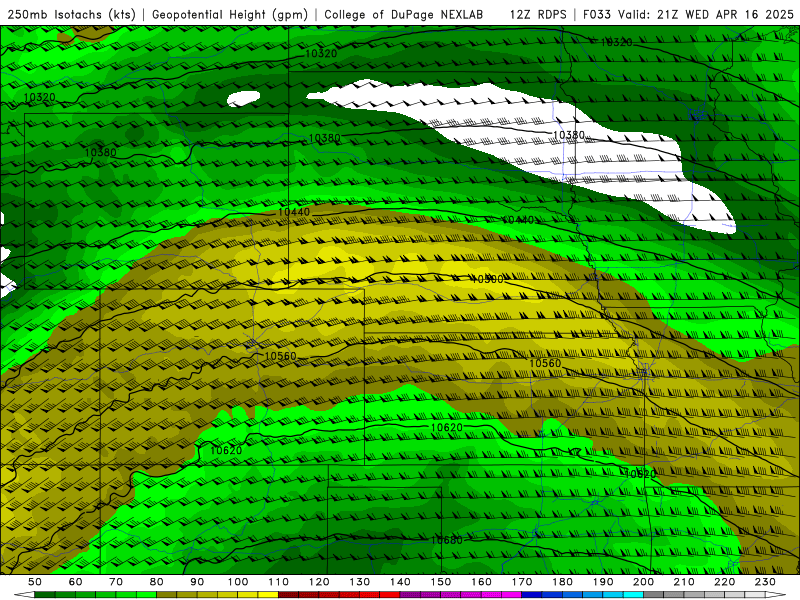Pick the cyan swatch just before 200
The image size is (800, 600).
(x=633, y=595)
